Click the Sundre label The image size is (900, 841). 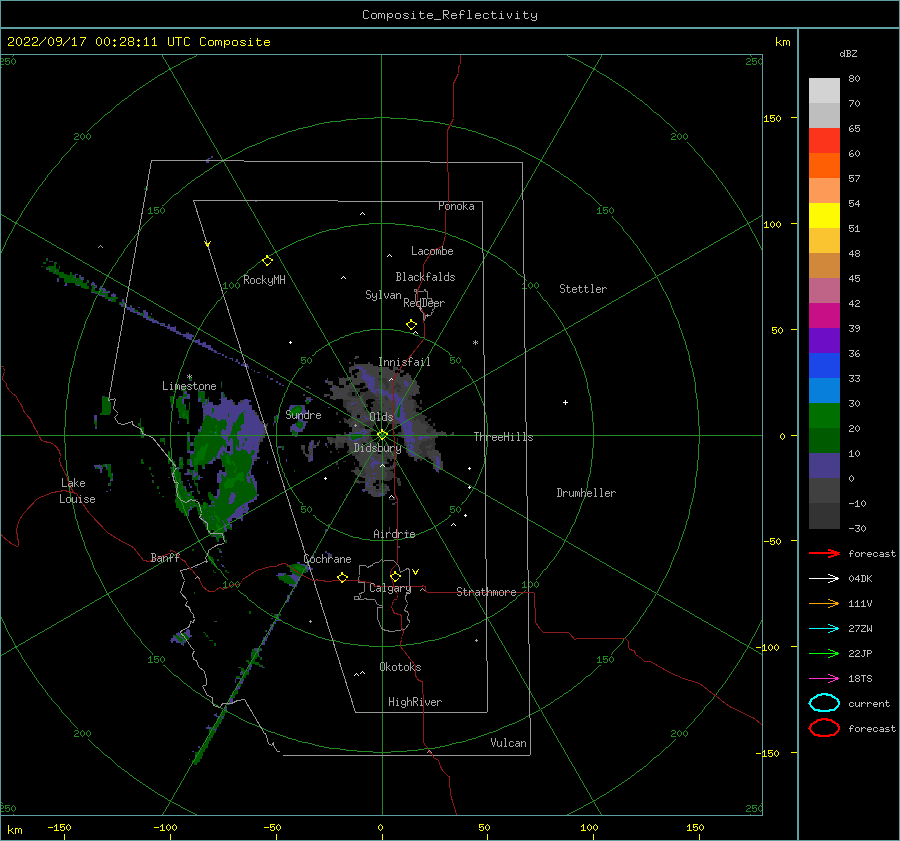[x=303, y=414]
